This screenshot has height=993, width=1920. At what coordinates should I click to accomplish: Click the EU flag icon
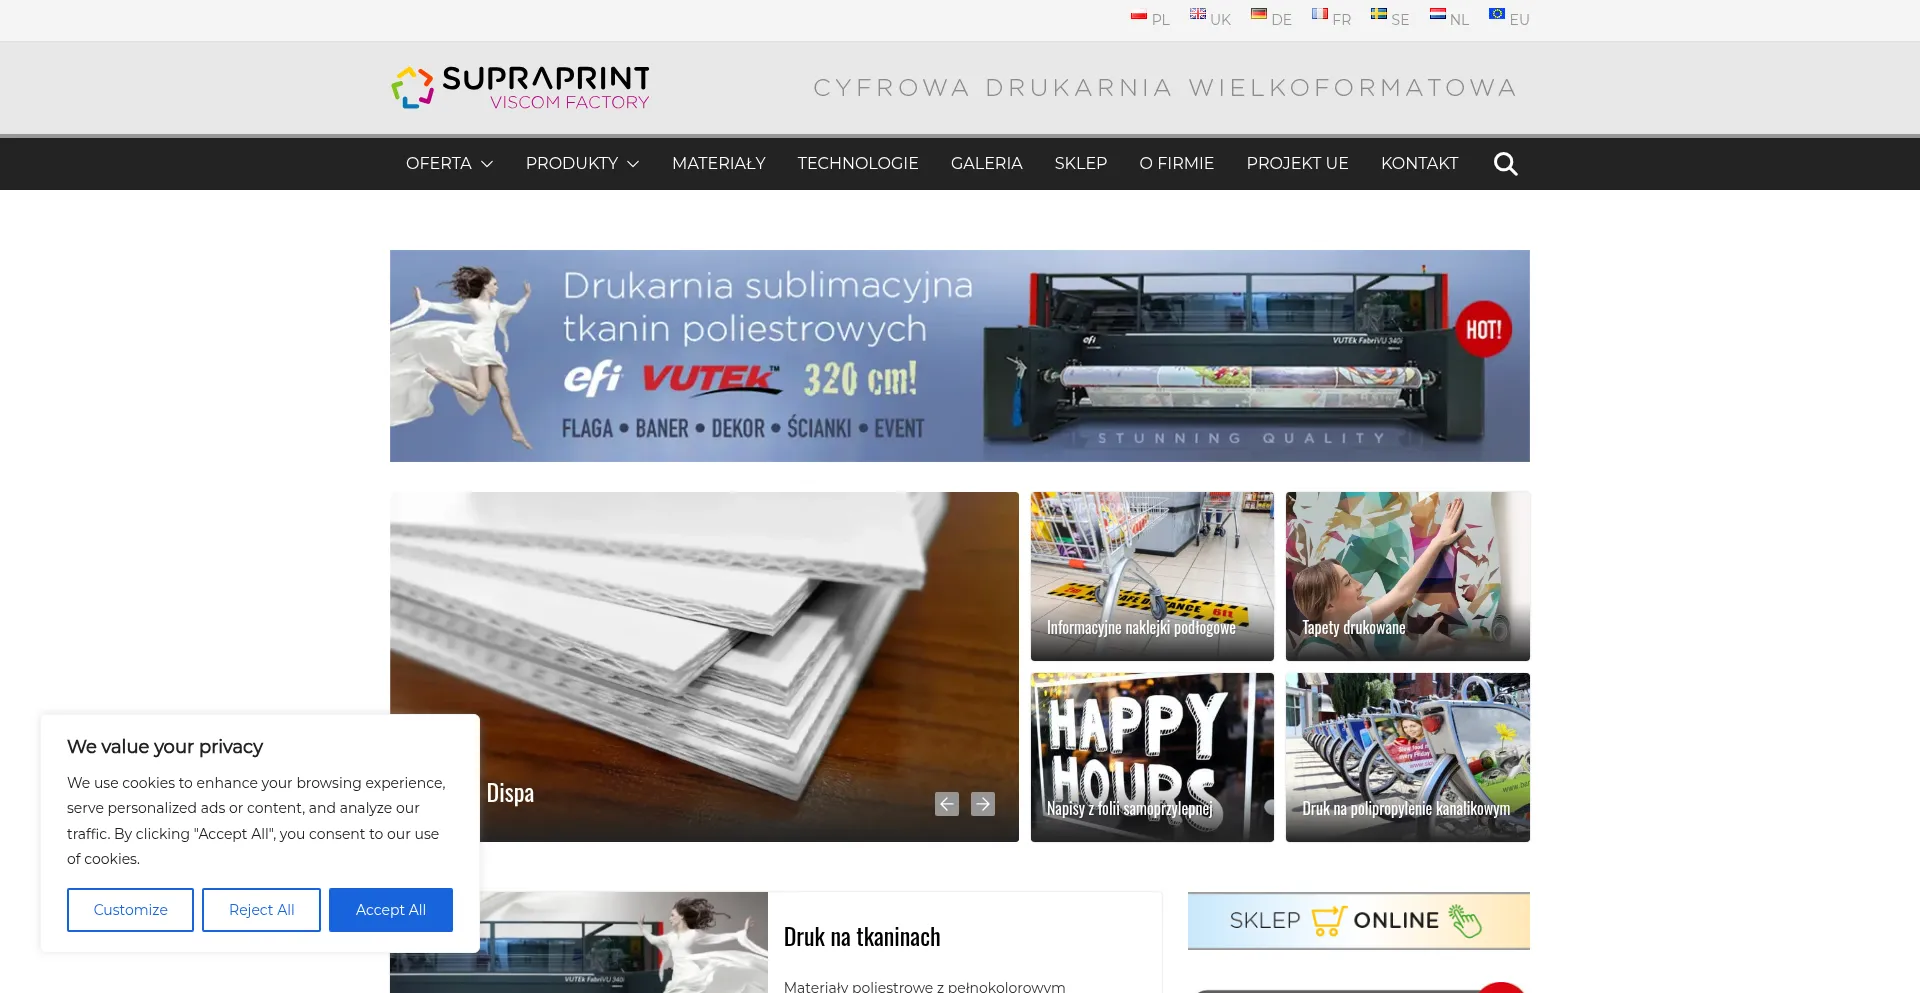[x=1497, y=14]
